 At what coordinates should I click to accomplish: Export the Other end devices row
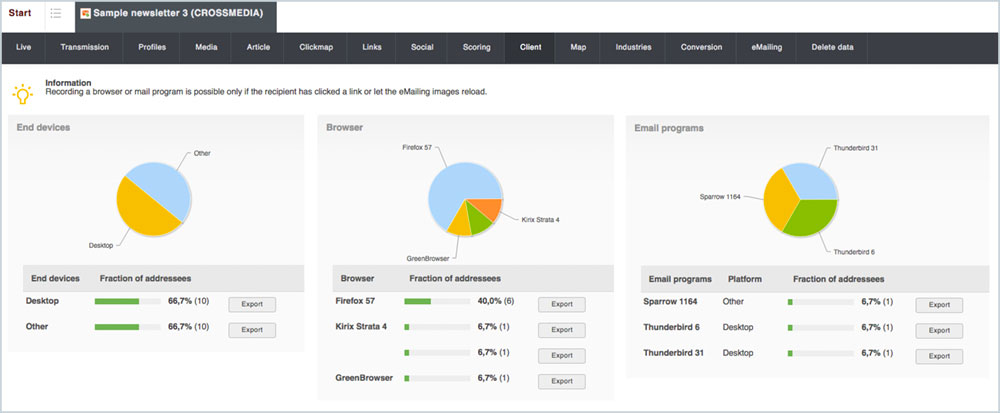(x=252, y=329)
